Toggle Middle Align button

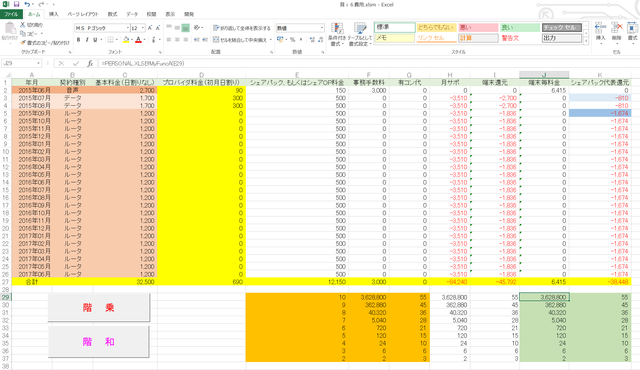(177, 28)
